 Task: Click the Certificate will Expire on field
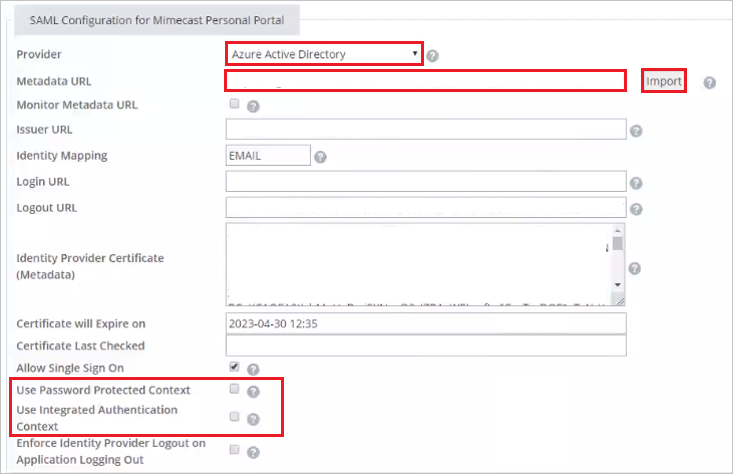(426, 323)
